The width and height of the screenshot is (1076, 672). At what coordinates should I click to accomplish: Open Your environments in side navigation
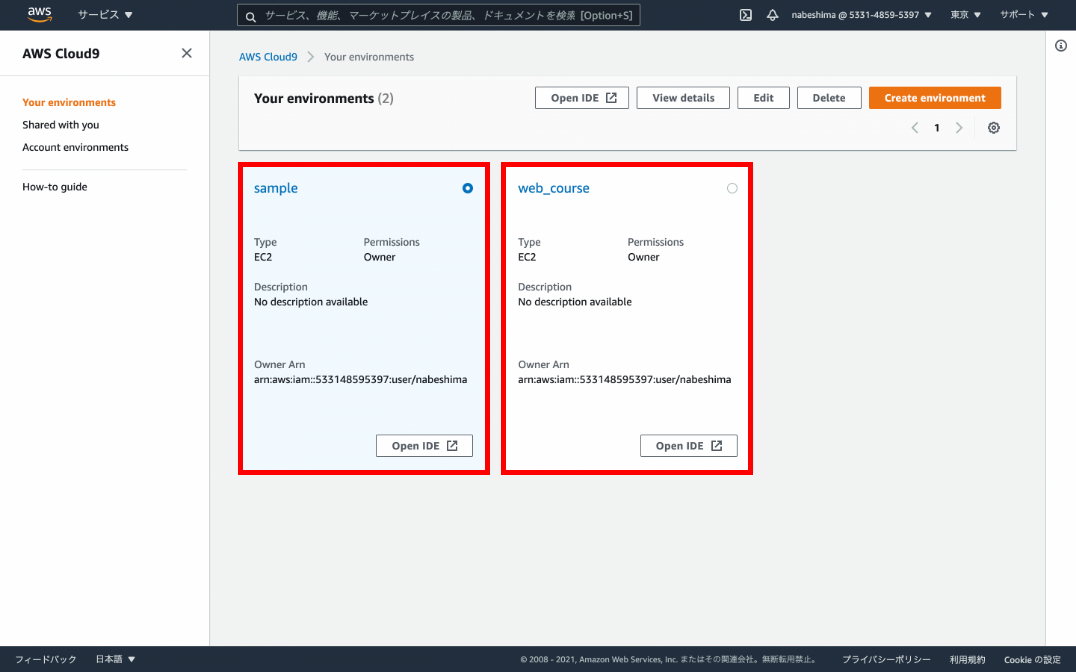coord(69,102)
